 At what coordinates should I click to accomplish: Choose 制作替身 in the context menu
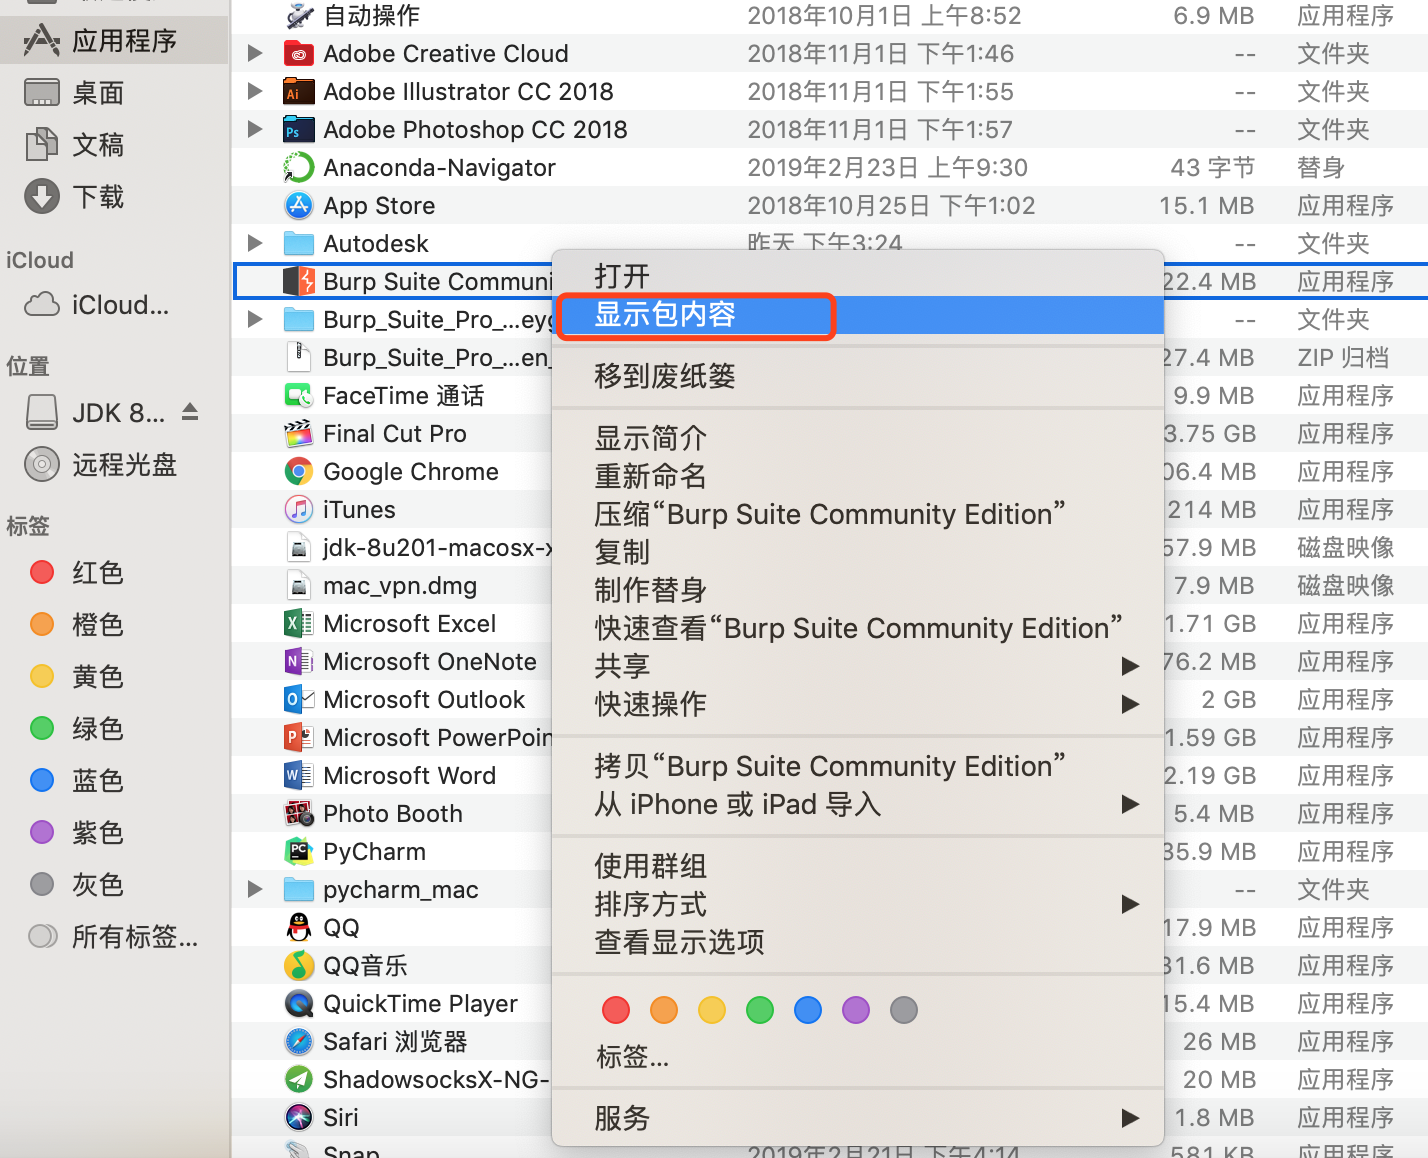coord(857,590)
